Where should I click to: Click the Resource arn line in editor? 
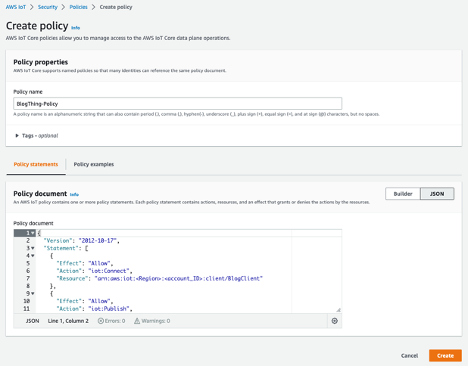click(159, 279)
